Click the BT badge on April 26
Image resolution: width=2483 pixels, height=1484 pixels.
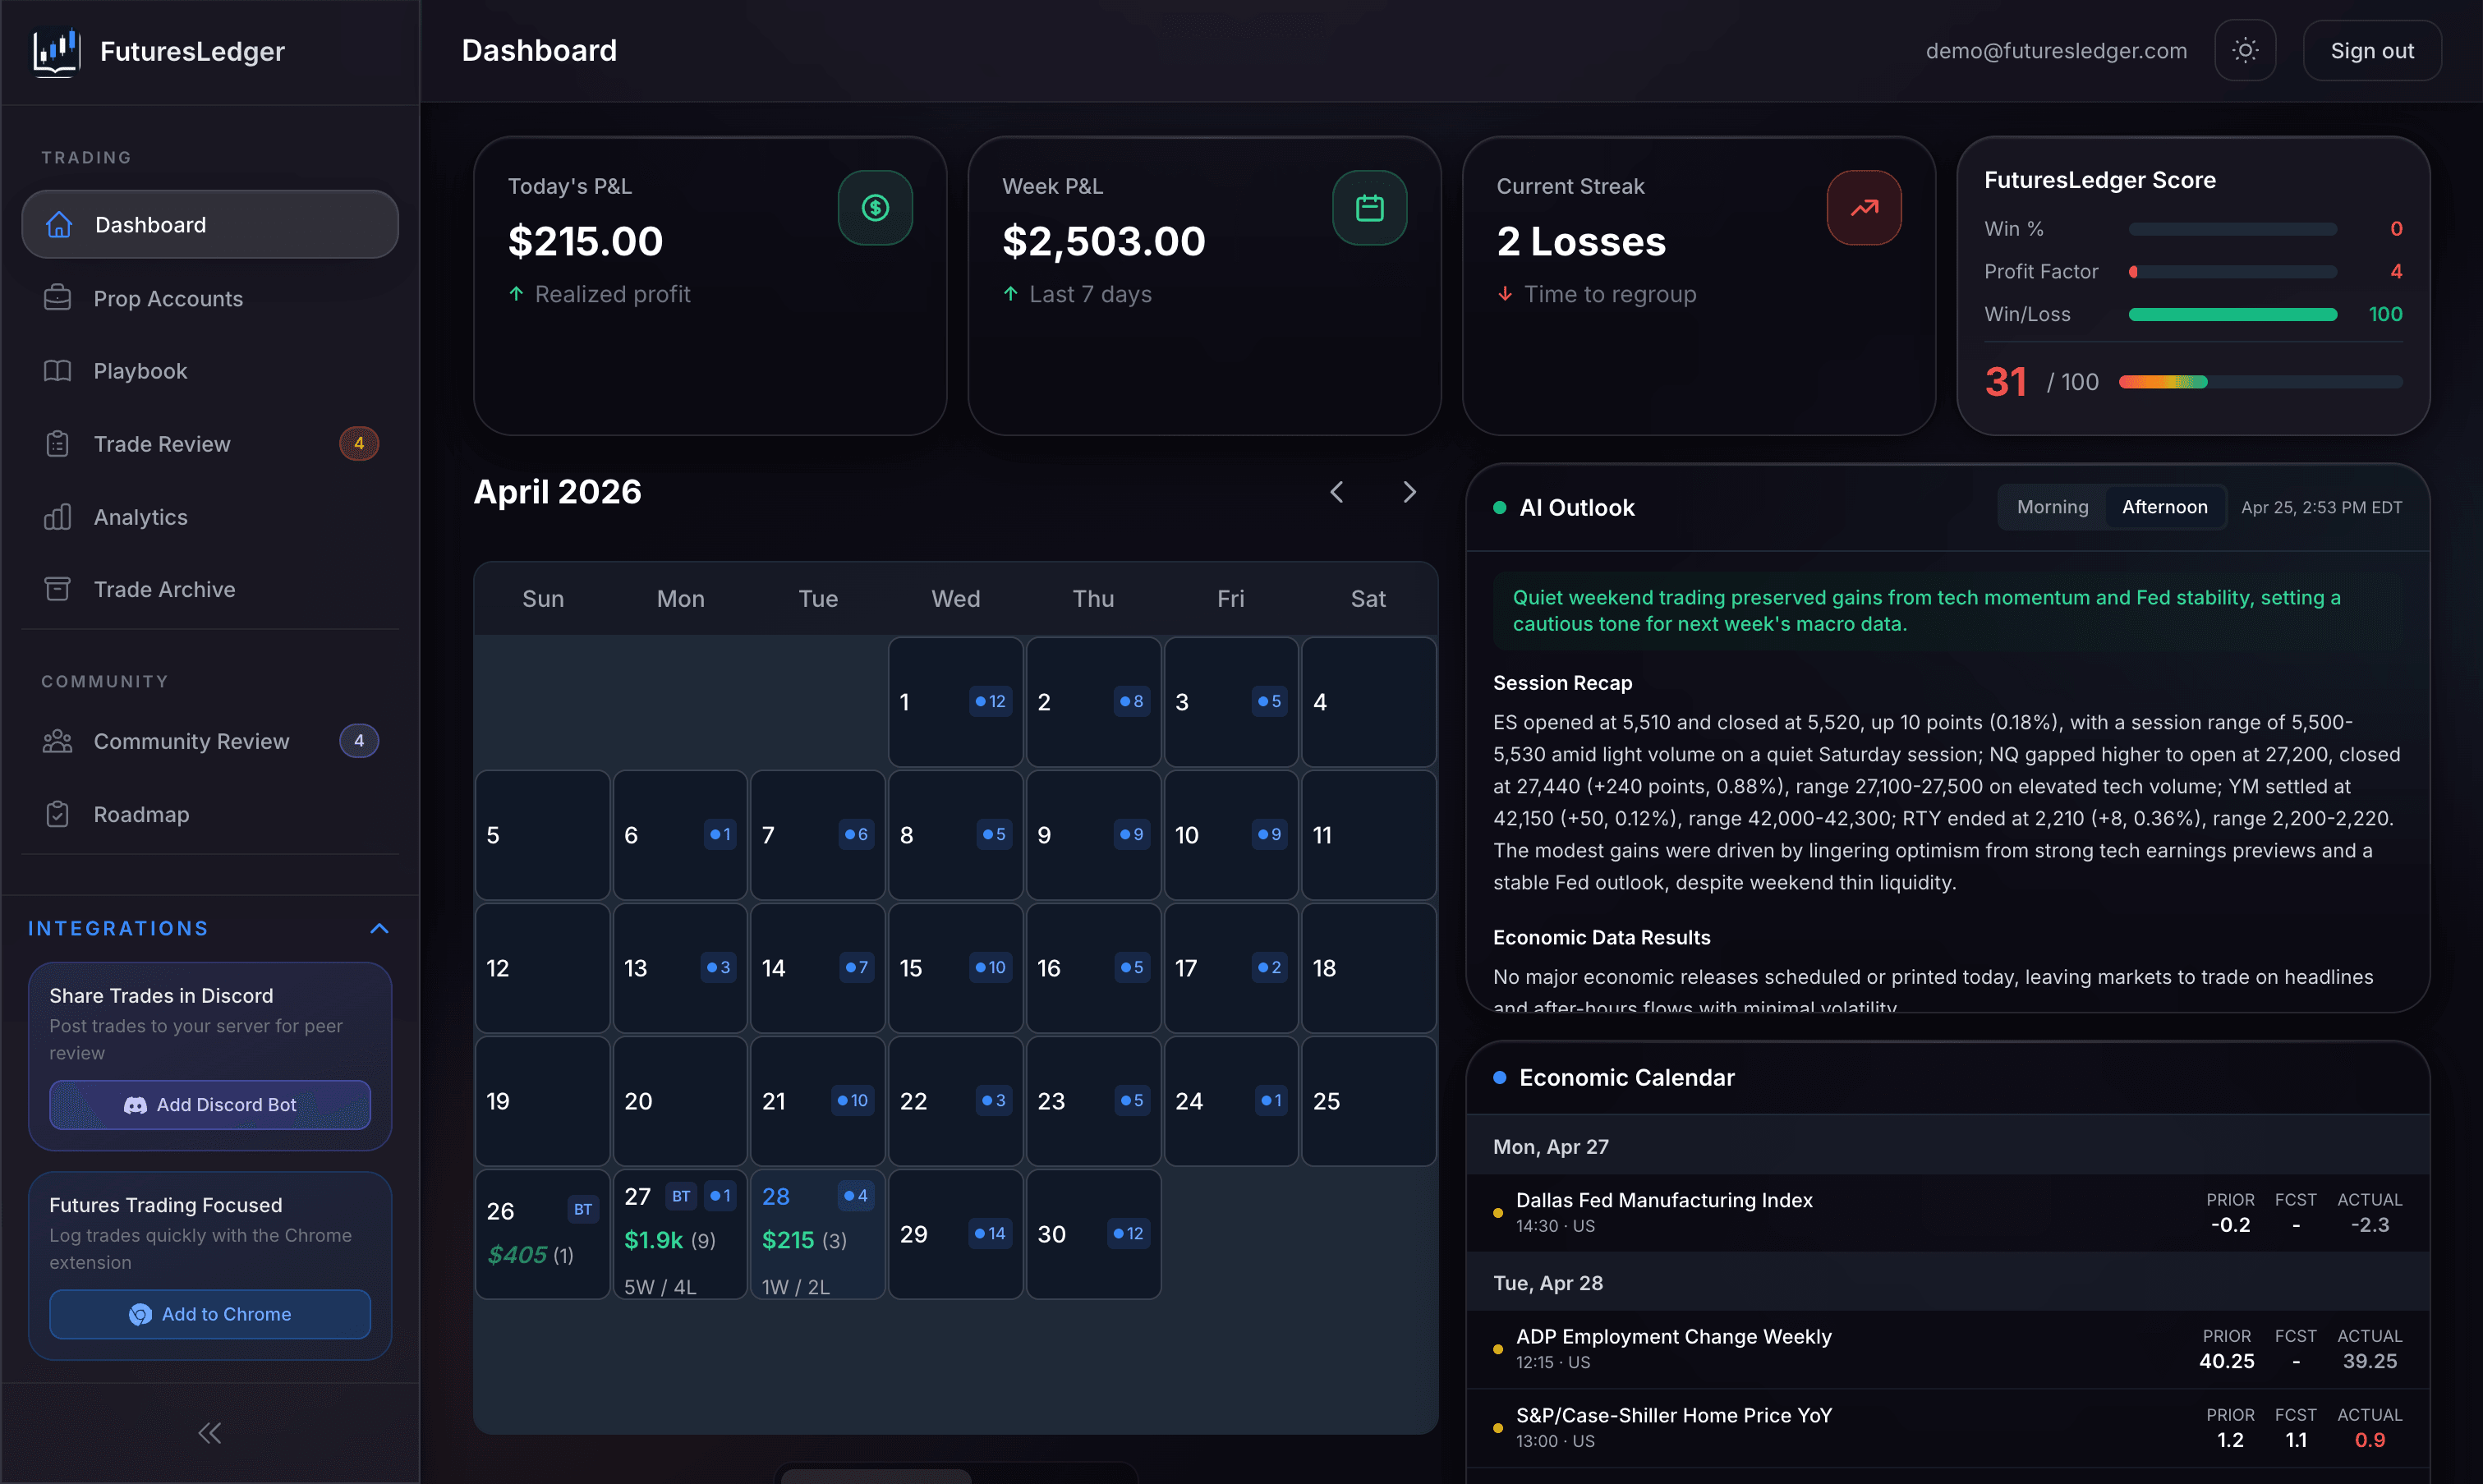(x=582, y=1210)
